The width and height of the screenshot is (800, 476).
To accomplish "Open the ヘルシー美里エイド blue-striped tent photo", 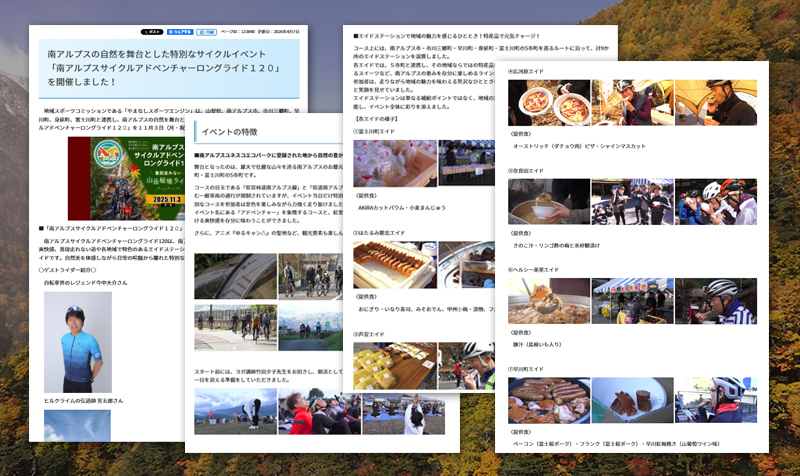I will 633,301.
